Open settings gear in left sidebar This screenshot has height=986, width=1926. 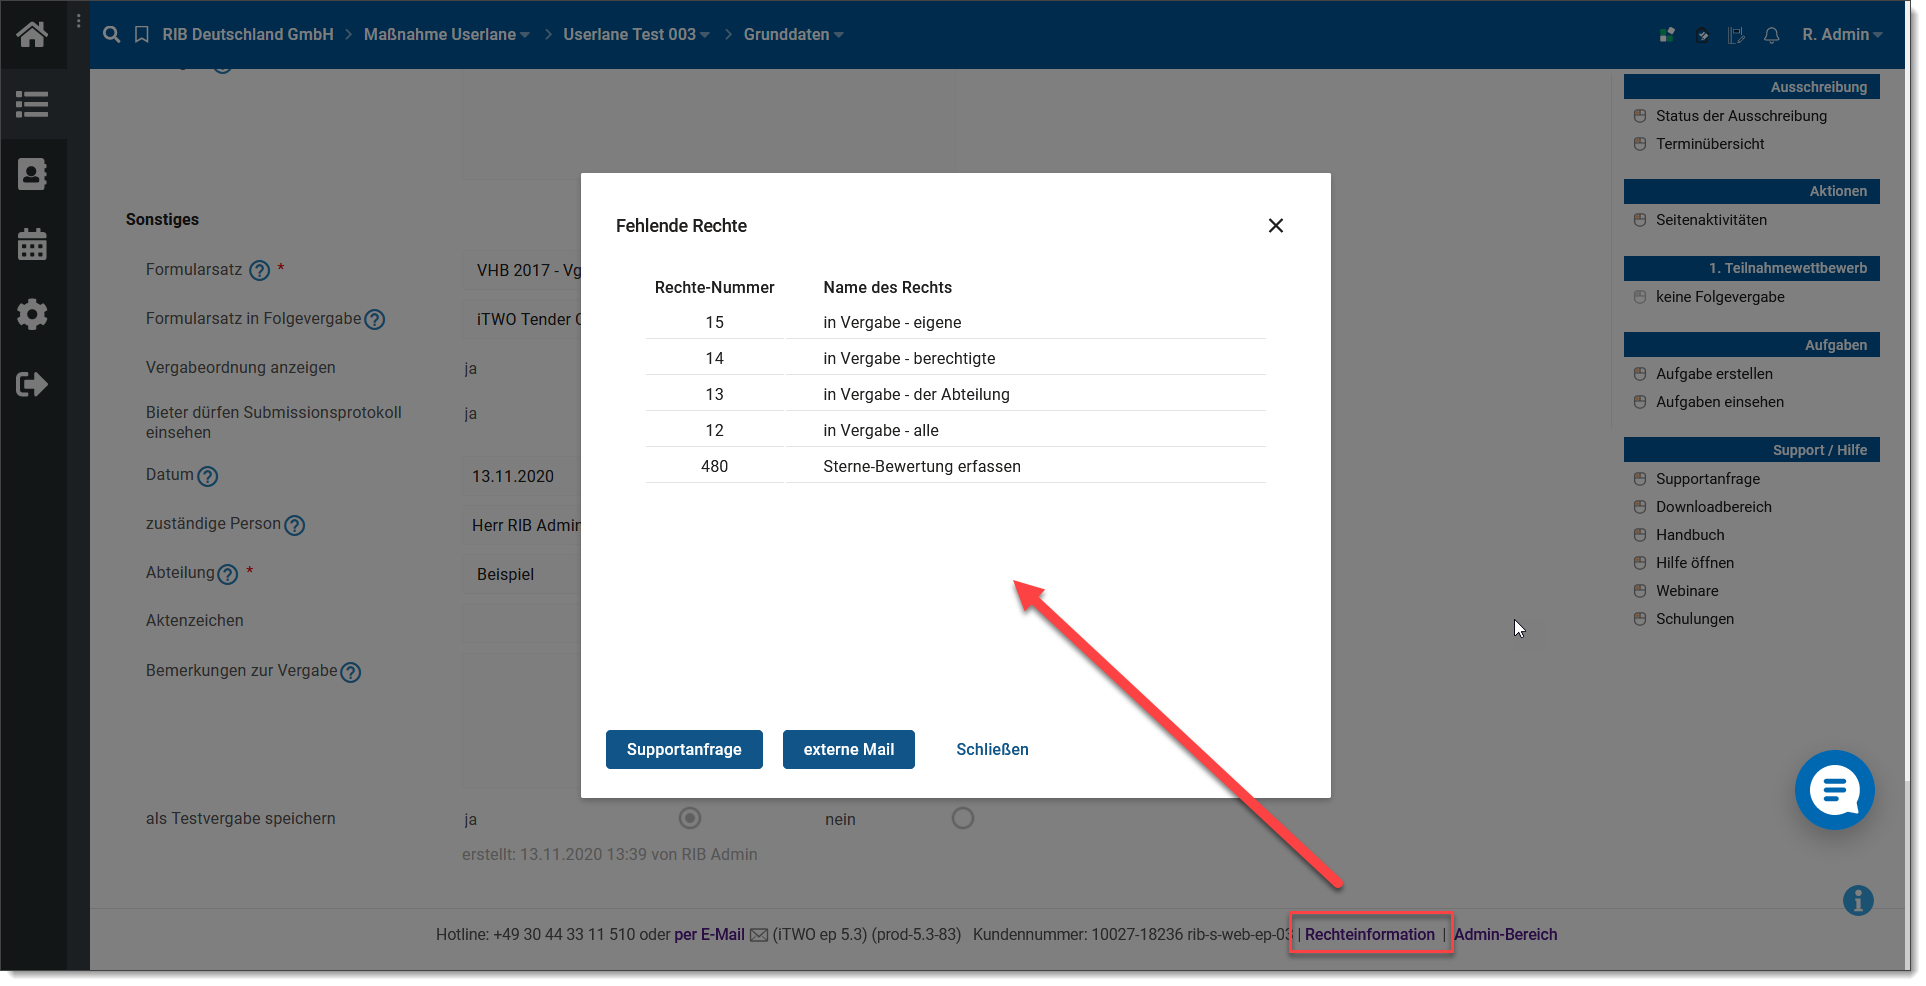pos(32,314)
